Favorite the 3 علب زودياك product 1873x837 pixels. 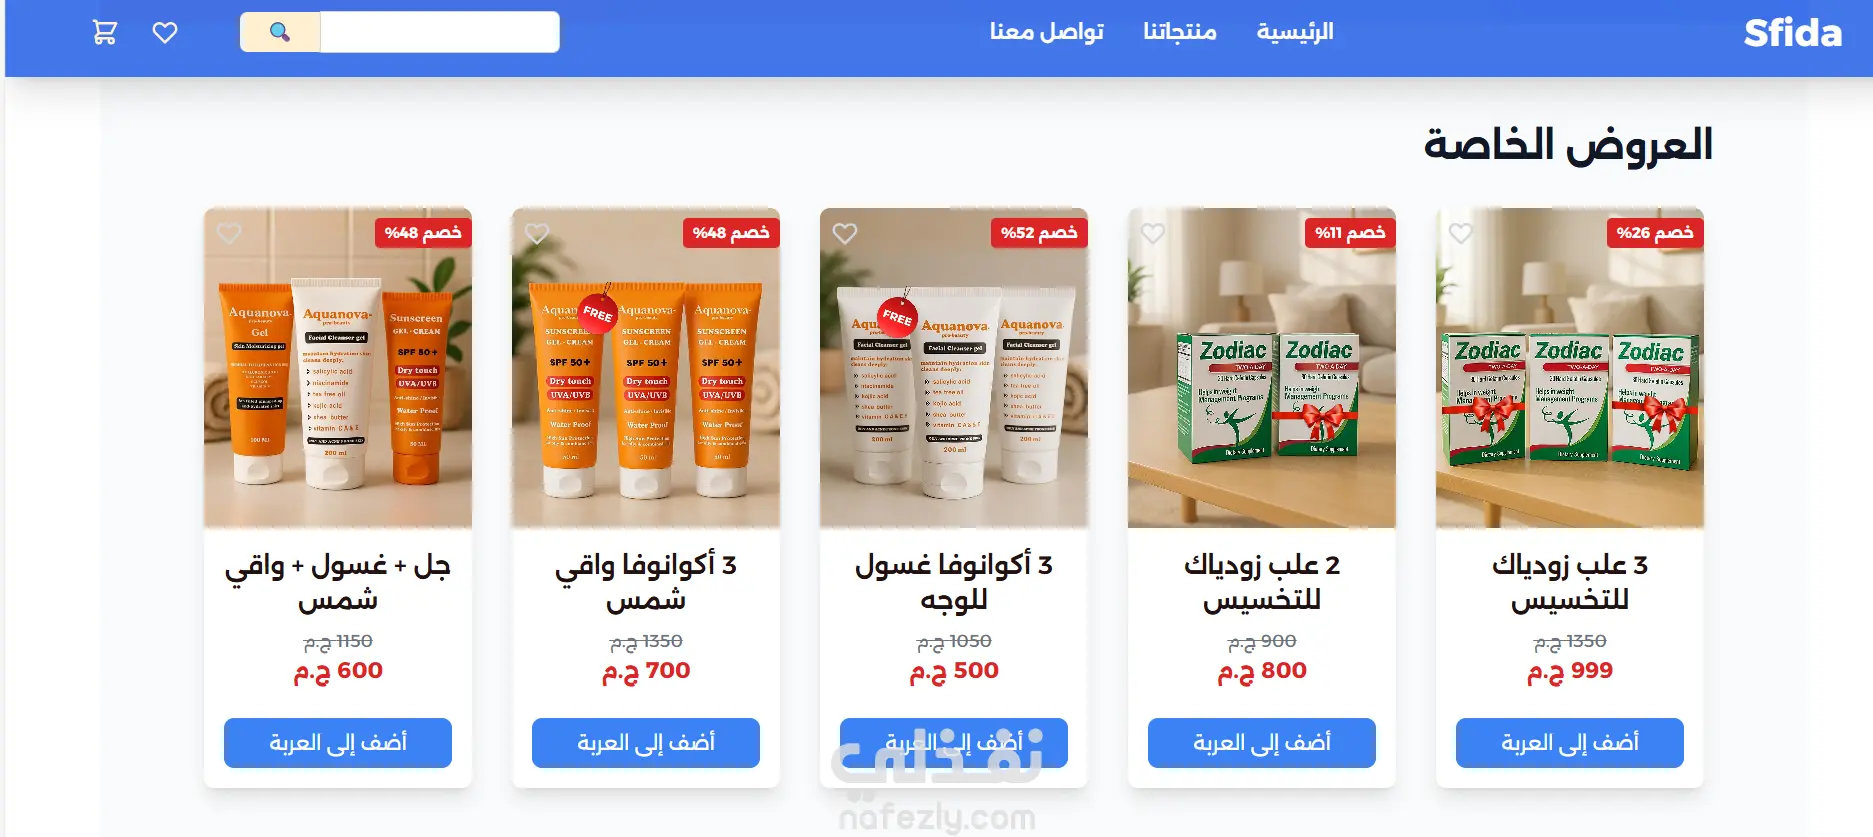click(1461, 233)
